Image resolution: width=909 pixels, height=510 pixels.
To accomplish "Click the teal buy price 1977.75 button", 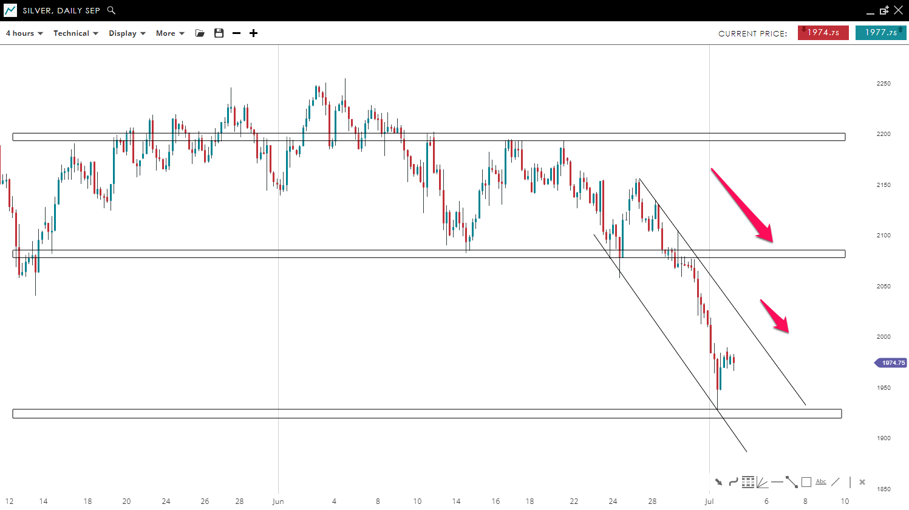I will click(880, 33).
